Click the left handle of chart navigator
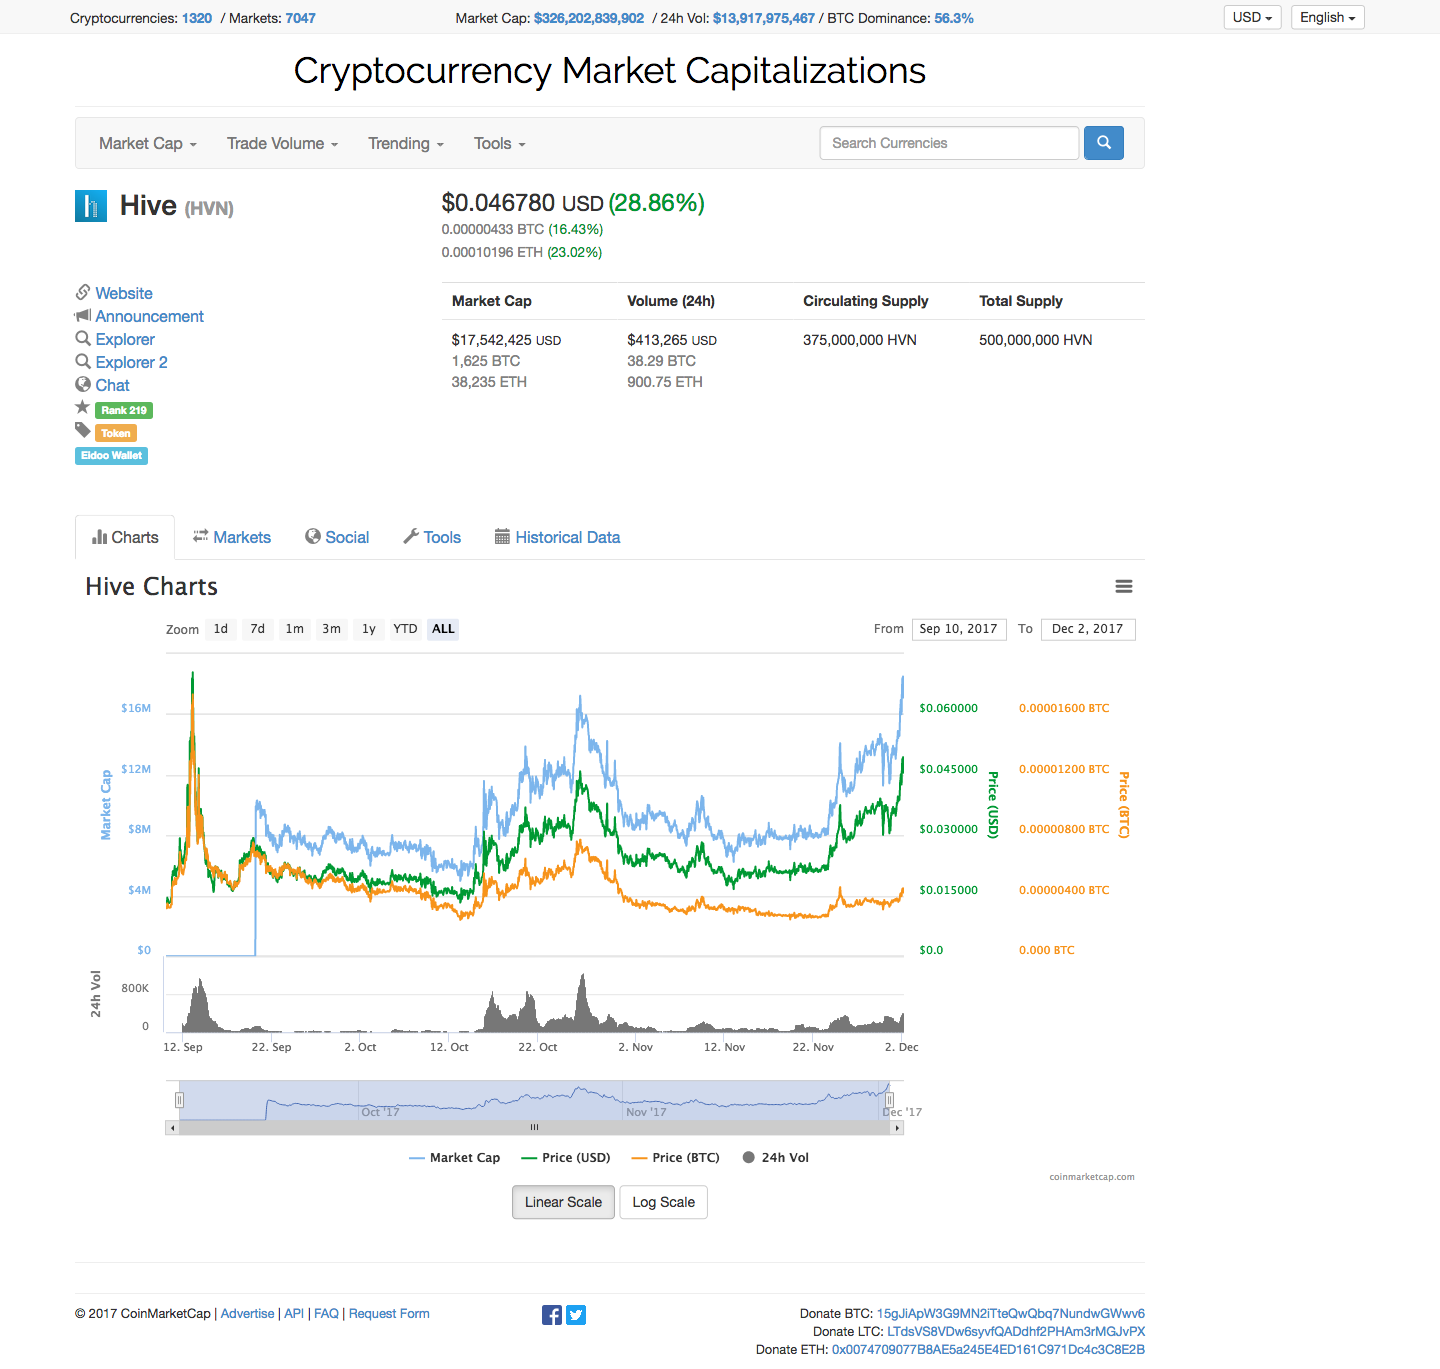 tap(179, 1100)
